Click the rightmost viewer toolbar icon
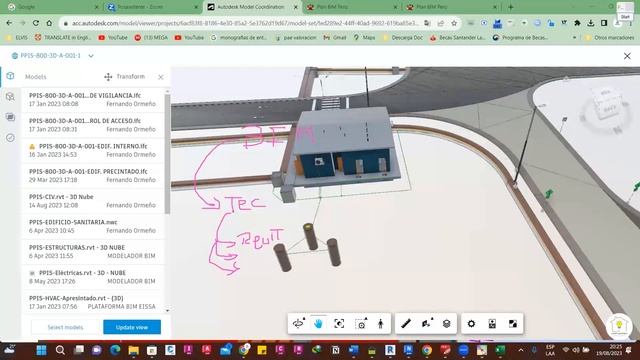 pyautogui.click(x=513, y=324)
